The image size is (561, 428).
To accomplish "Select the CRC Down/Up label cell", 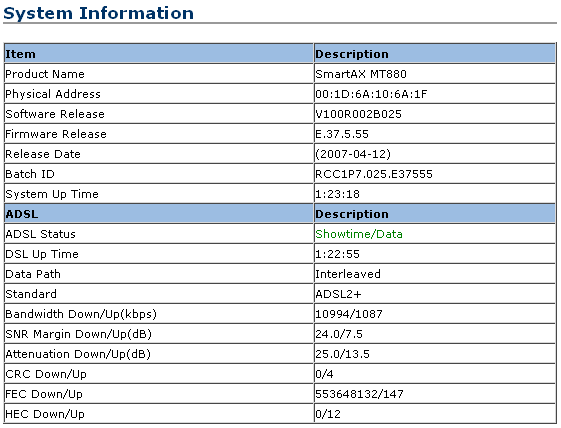I will click(x=158, y=374).
